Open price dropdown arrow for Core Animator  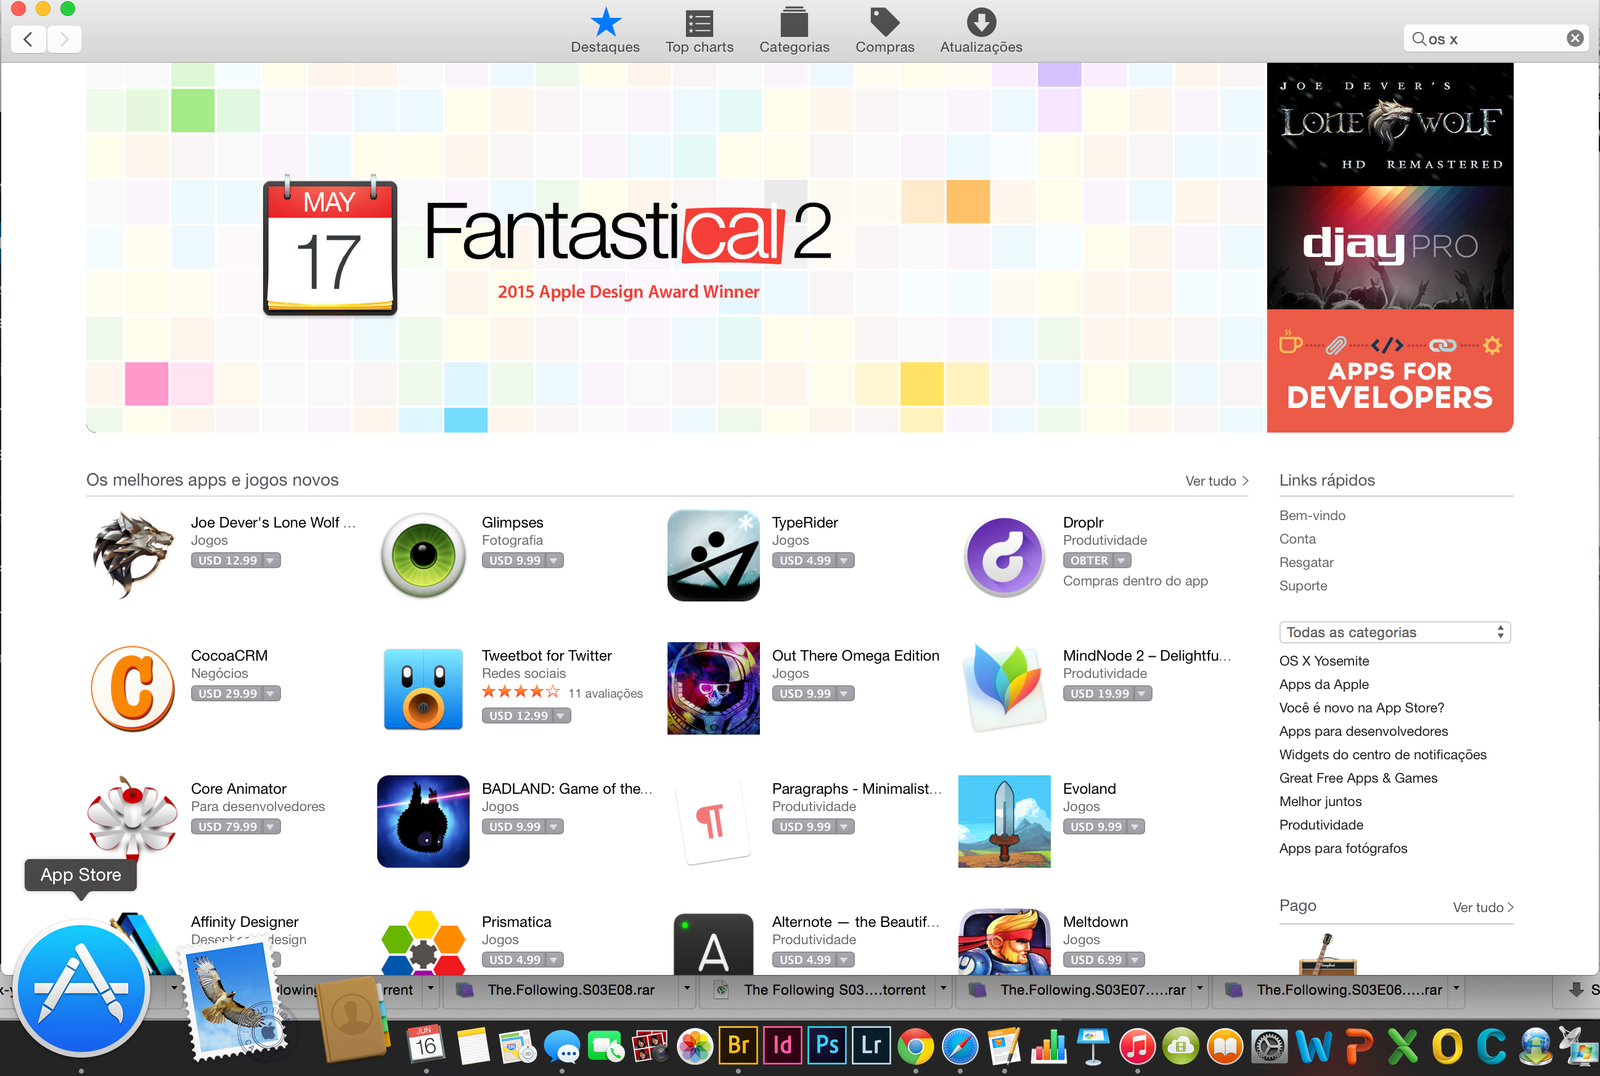[x=271, y=827]
